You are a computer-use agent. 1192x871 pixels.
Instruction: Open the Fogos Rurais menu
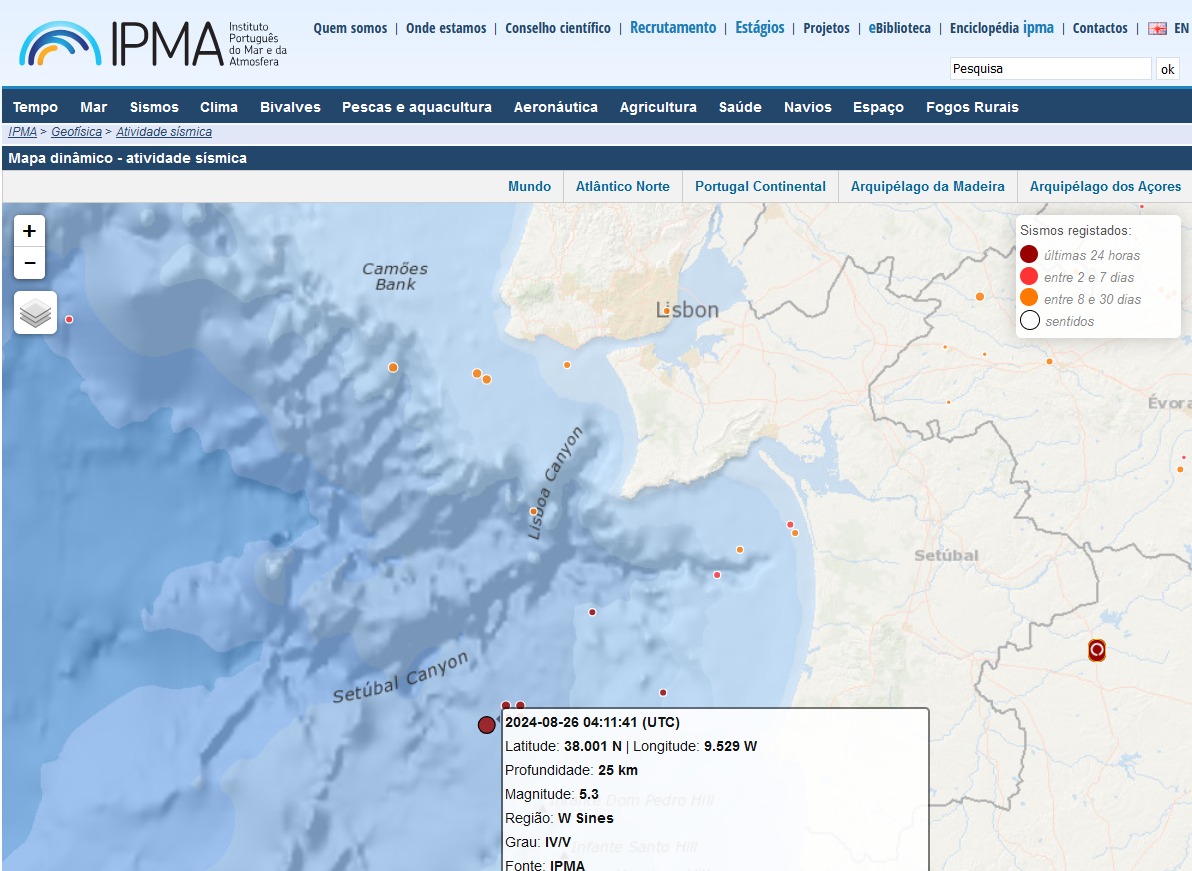click(972, 107)
